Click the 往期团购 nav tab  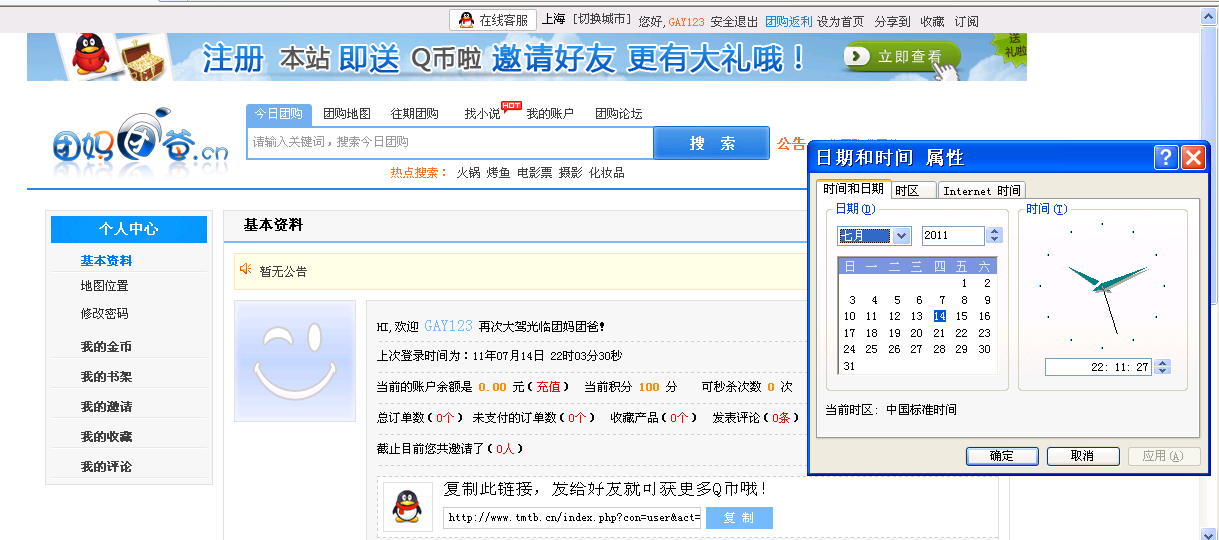pyautogui.click(x=415, y=114)
